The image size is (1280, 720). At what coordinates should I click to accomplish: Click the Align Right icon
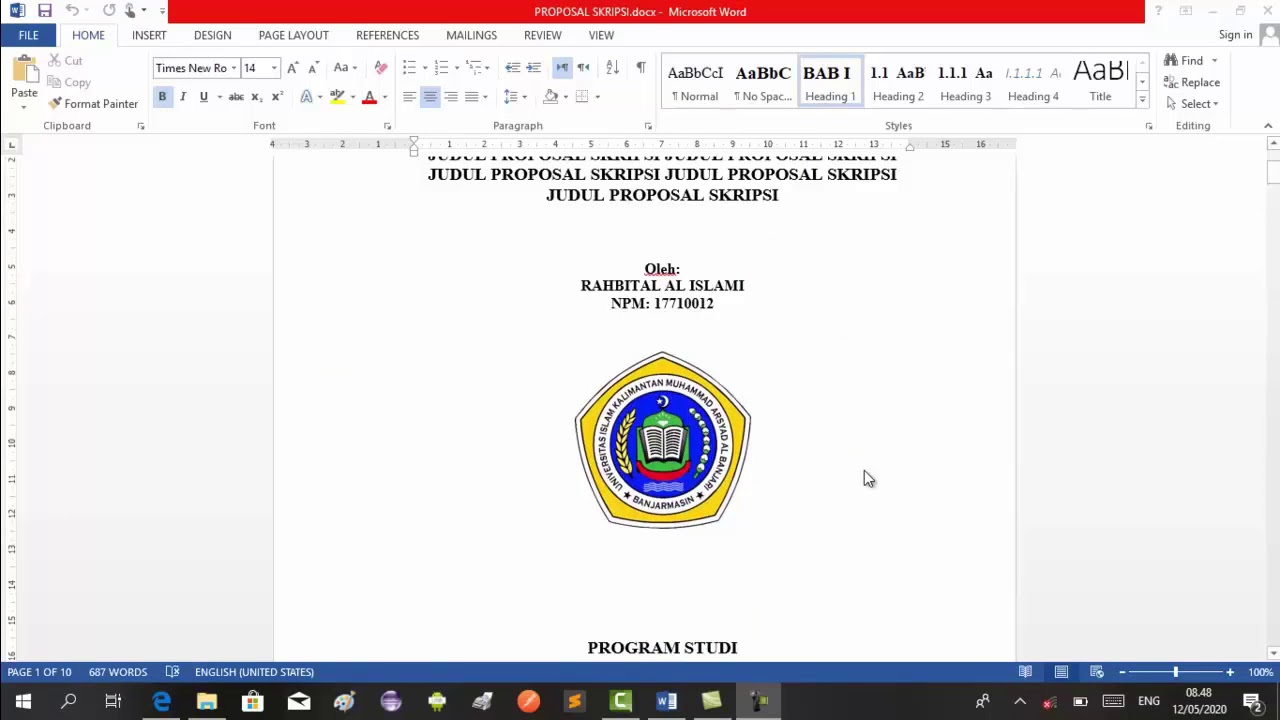pyautogui.click(x=451, y=97)
